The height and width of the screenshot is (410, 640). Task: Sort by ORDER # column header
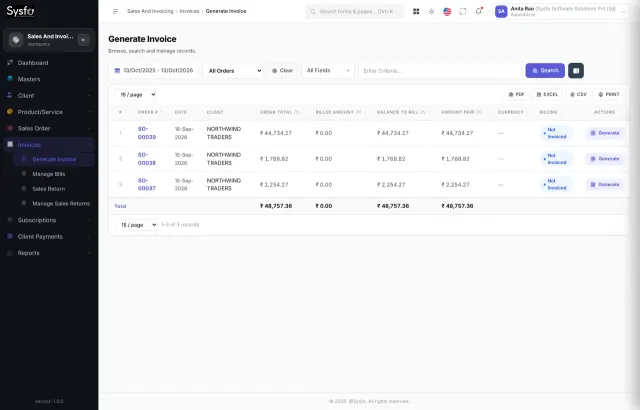[x=148, y=112]
